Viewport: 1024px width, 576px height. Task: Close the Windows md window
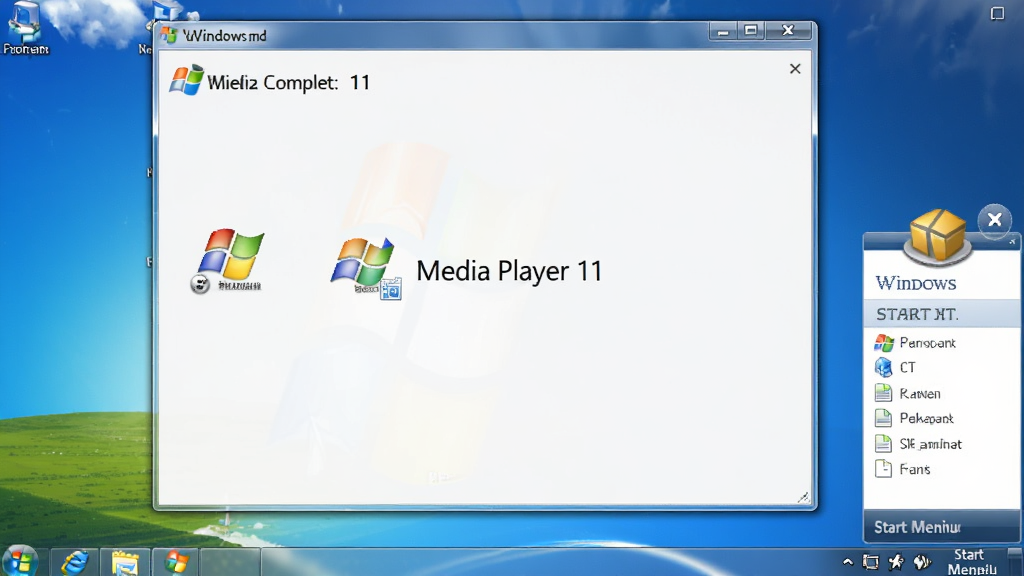pyautogui.click(x=788, y=31)
